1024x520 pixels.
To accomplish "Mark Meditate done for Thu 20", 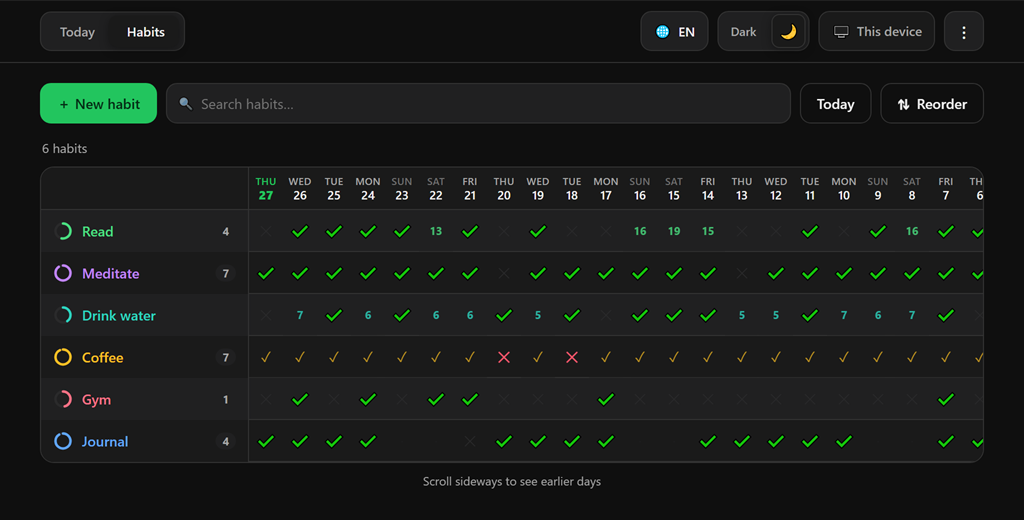I will (504, 273).
